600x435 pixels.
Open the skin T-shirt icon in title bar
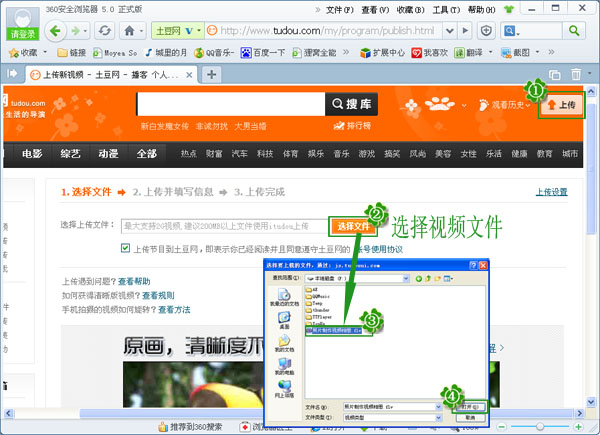pyautogui.click(x=509, y=9)
